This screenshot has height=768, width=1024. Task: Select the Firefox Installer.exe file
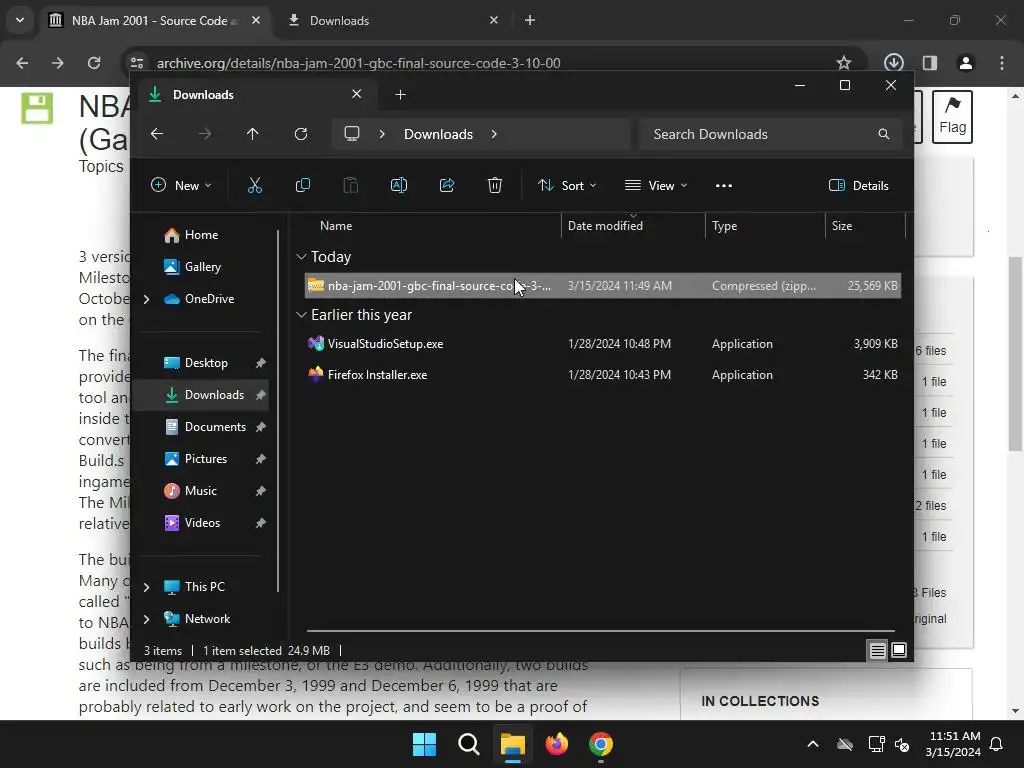(x=603, y=375)
